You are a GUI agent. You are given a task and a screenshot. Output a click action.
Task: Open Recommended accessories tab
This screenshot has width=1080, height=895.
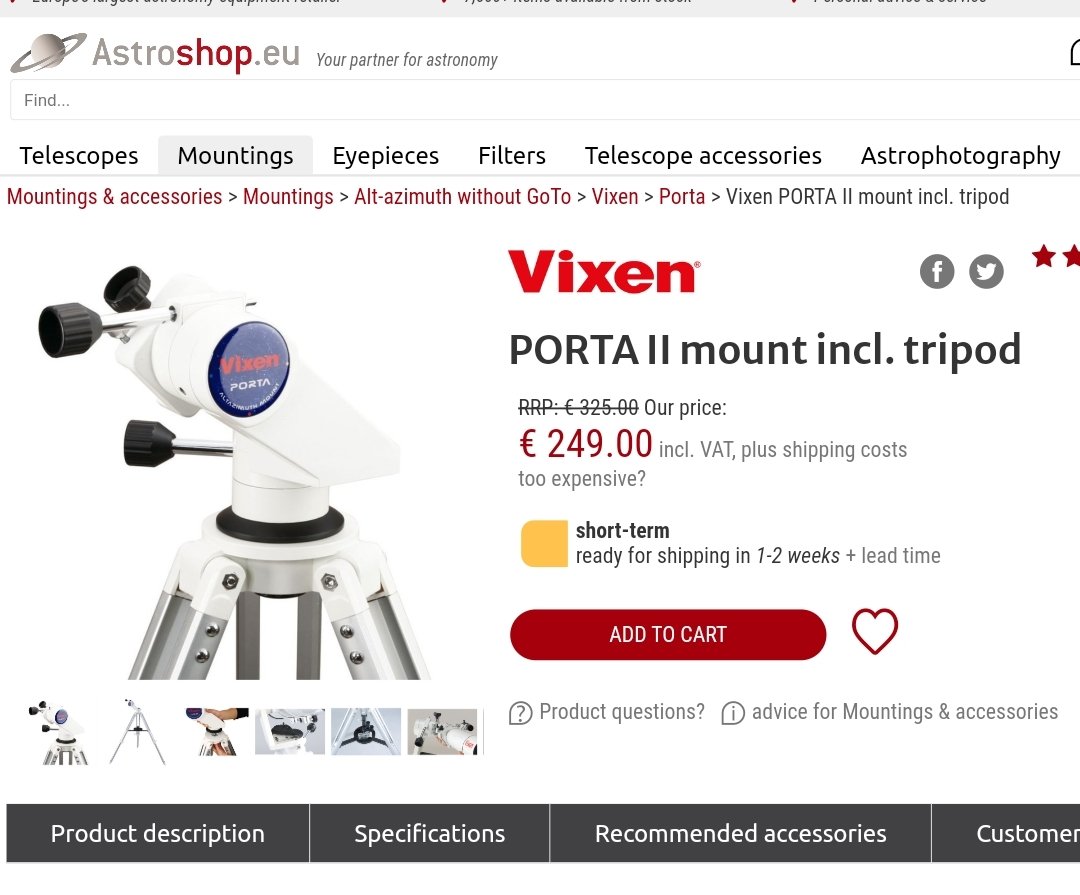pyautogui.click(x=740, y=834)
